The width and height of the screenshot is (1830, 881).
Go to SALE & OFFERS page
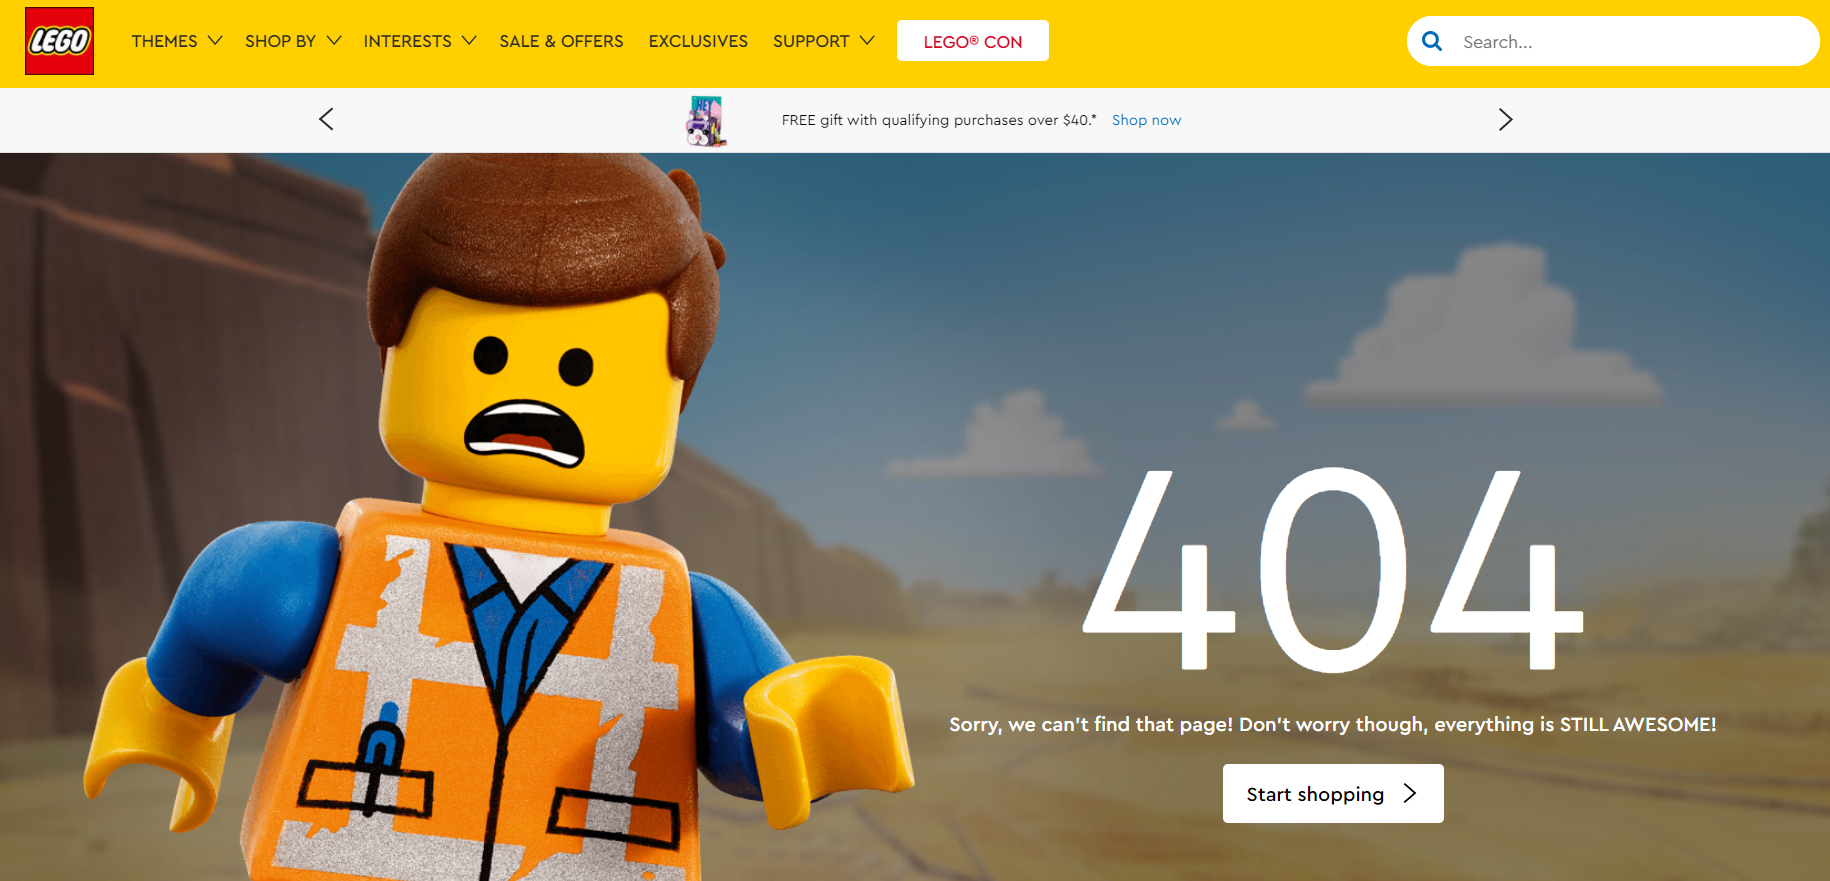point(561,41)
